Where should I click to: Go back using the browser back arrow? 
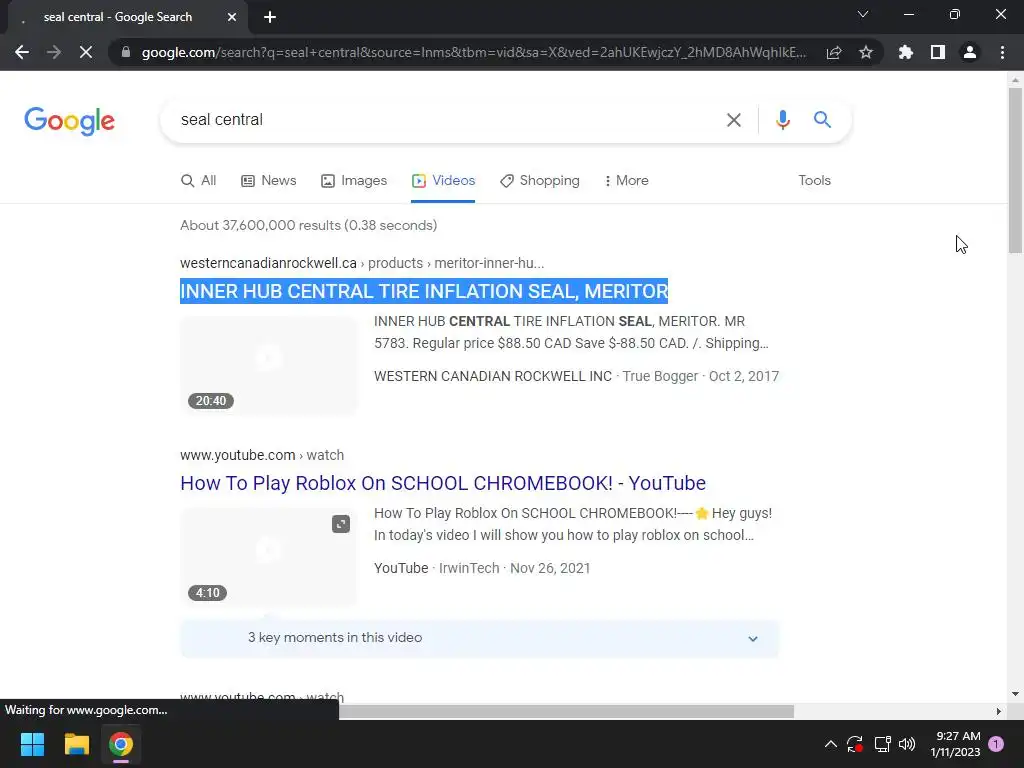coord(22,52)
